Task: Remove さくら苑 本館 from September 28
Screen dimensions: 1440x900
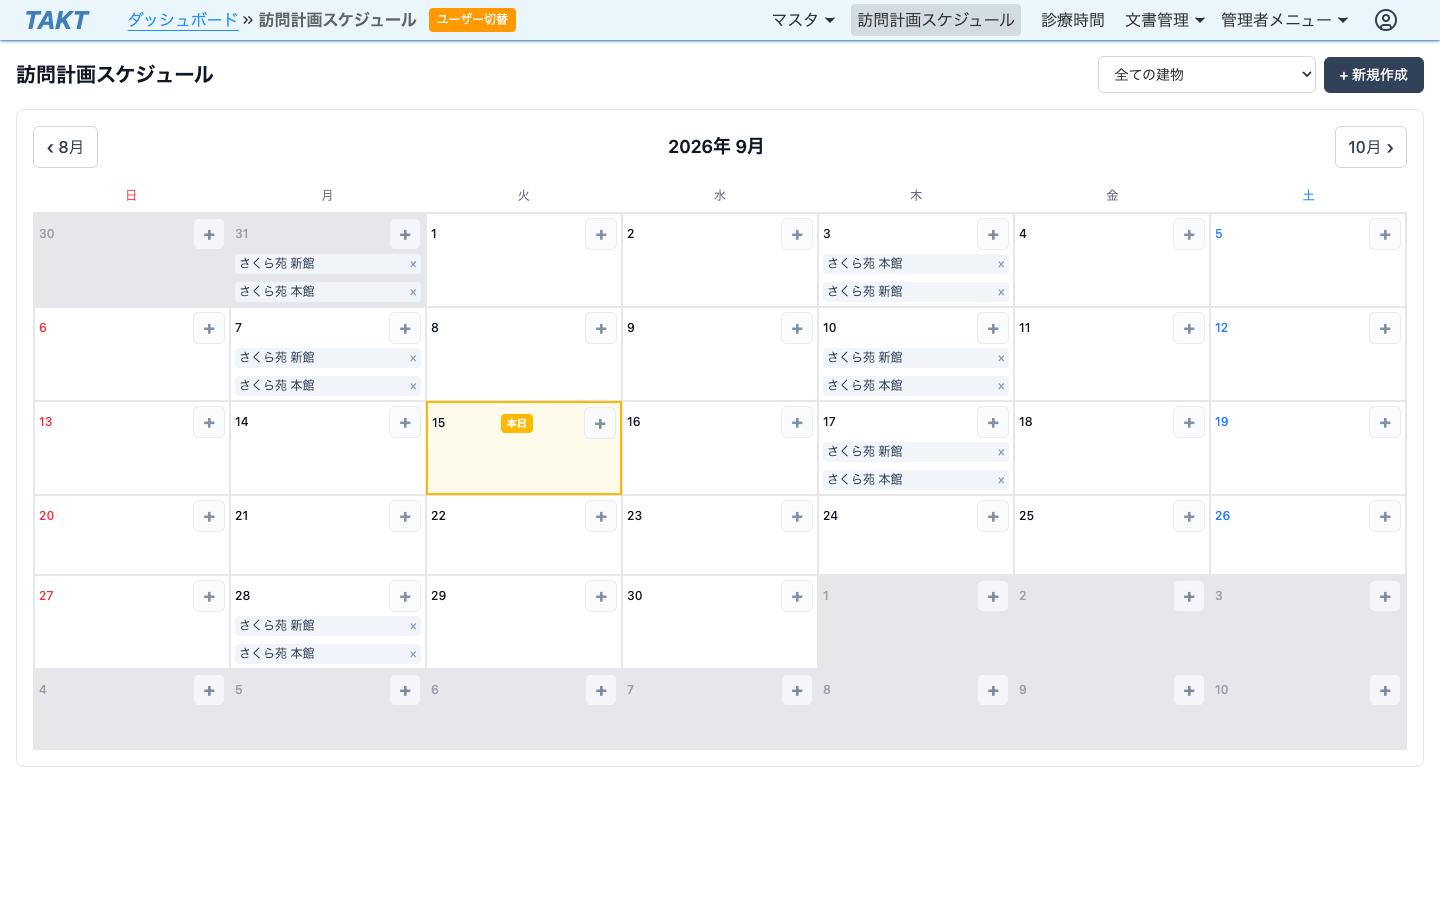Action: (413, 654)
